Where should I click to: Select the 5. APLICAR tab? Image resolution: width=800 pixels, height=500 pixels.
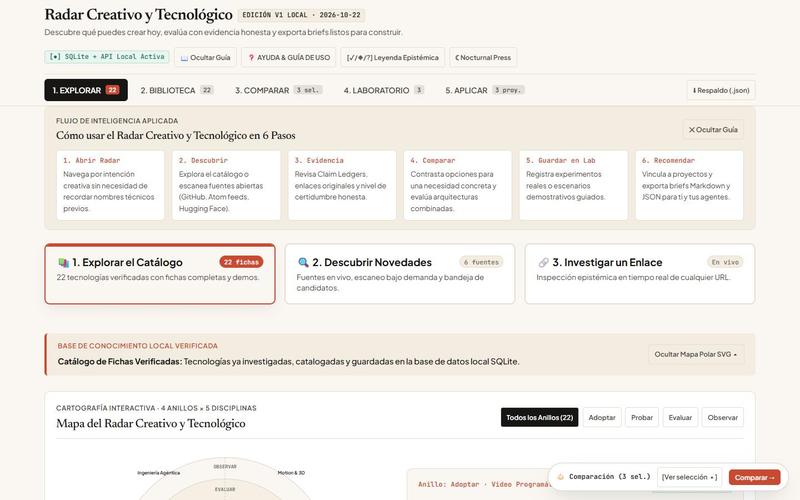click(485, 90)
